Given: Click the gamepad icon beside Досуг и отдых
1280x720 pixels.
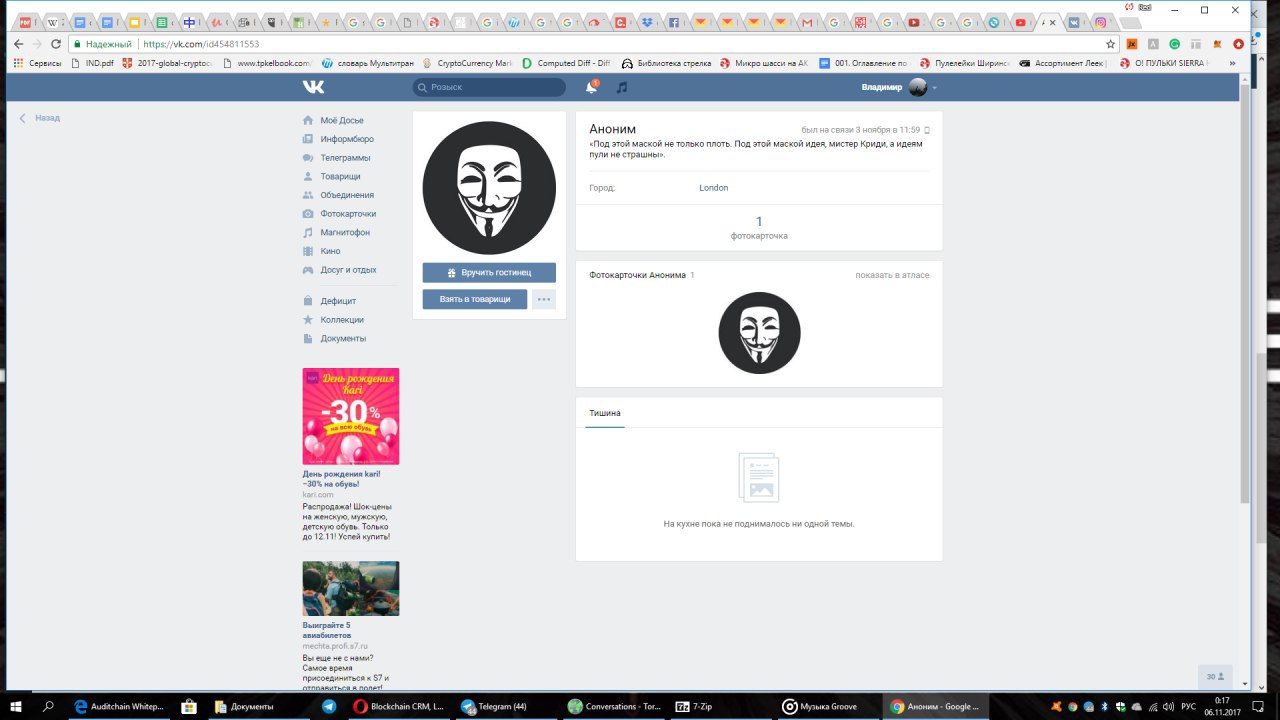Looking at the screenshot, I should [309, 270].
